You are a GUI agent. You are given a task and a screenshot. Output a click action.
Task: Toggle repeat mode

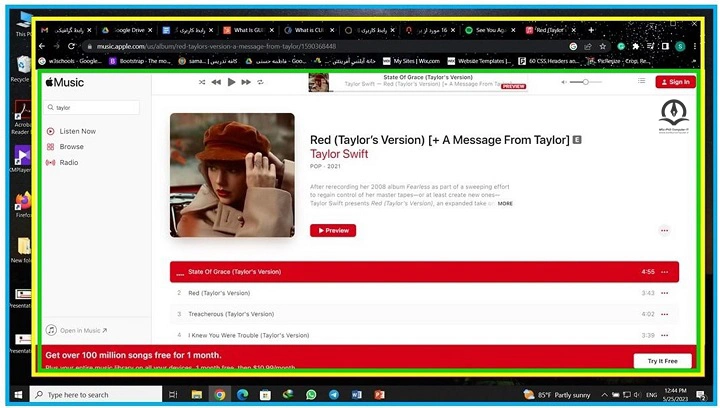click(260, 82)
